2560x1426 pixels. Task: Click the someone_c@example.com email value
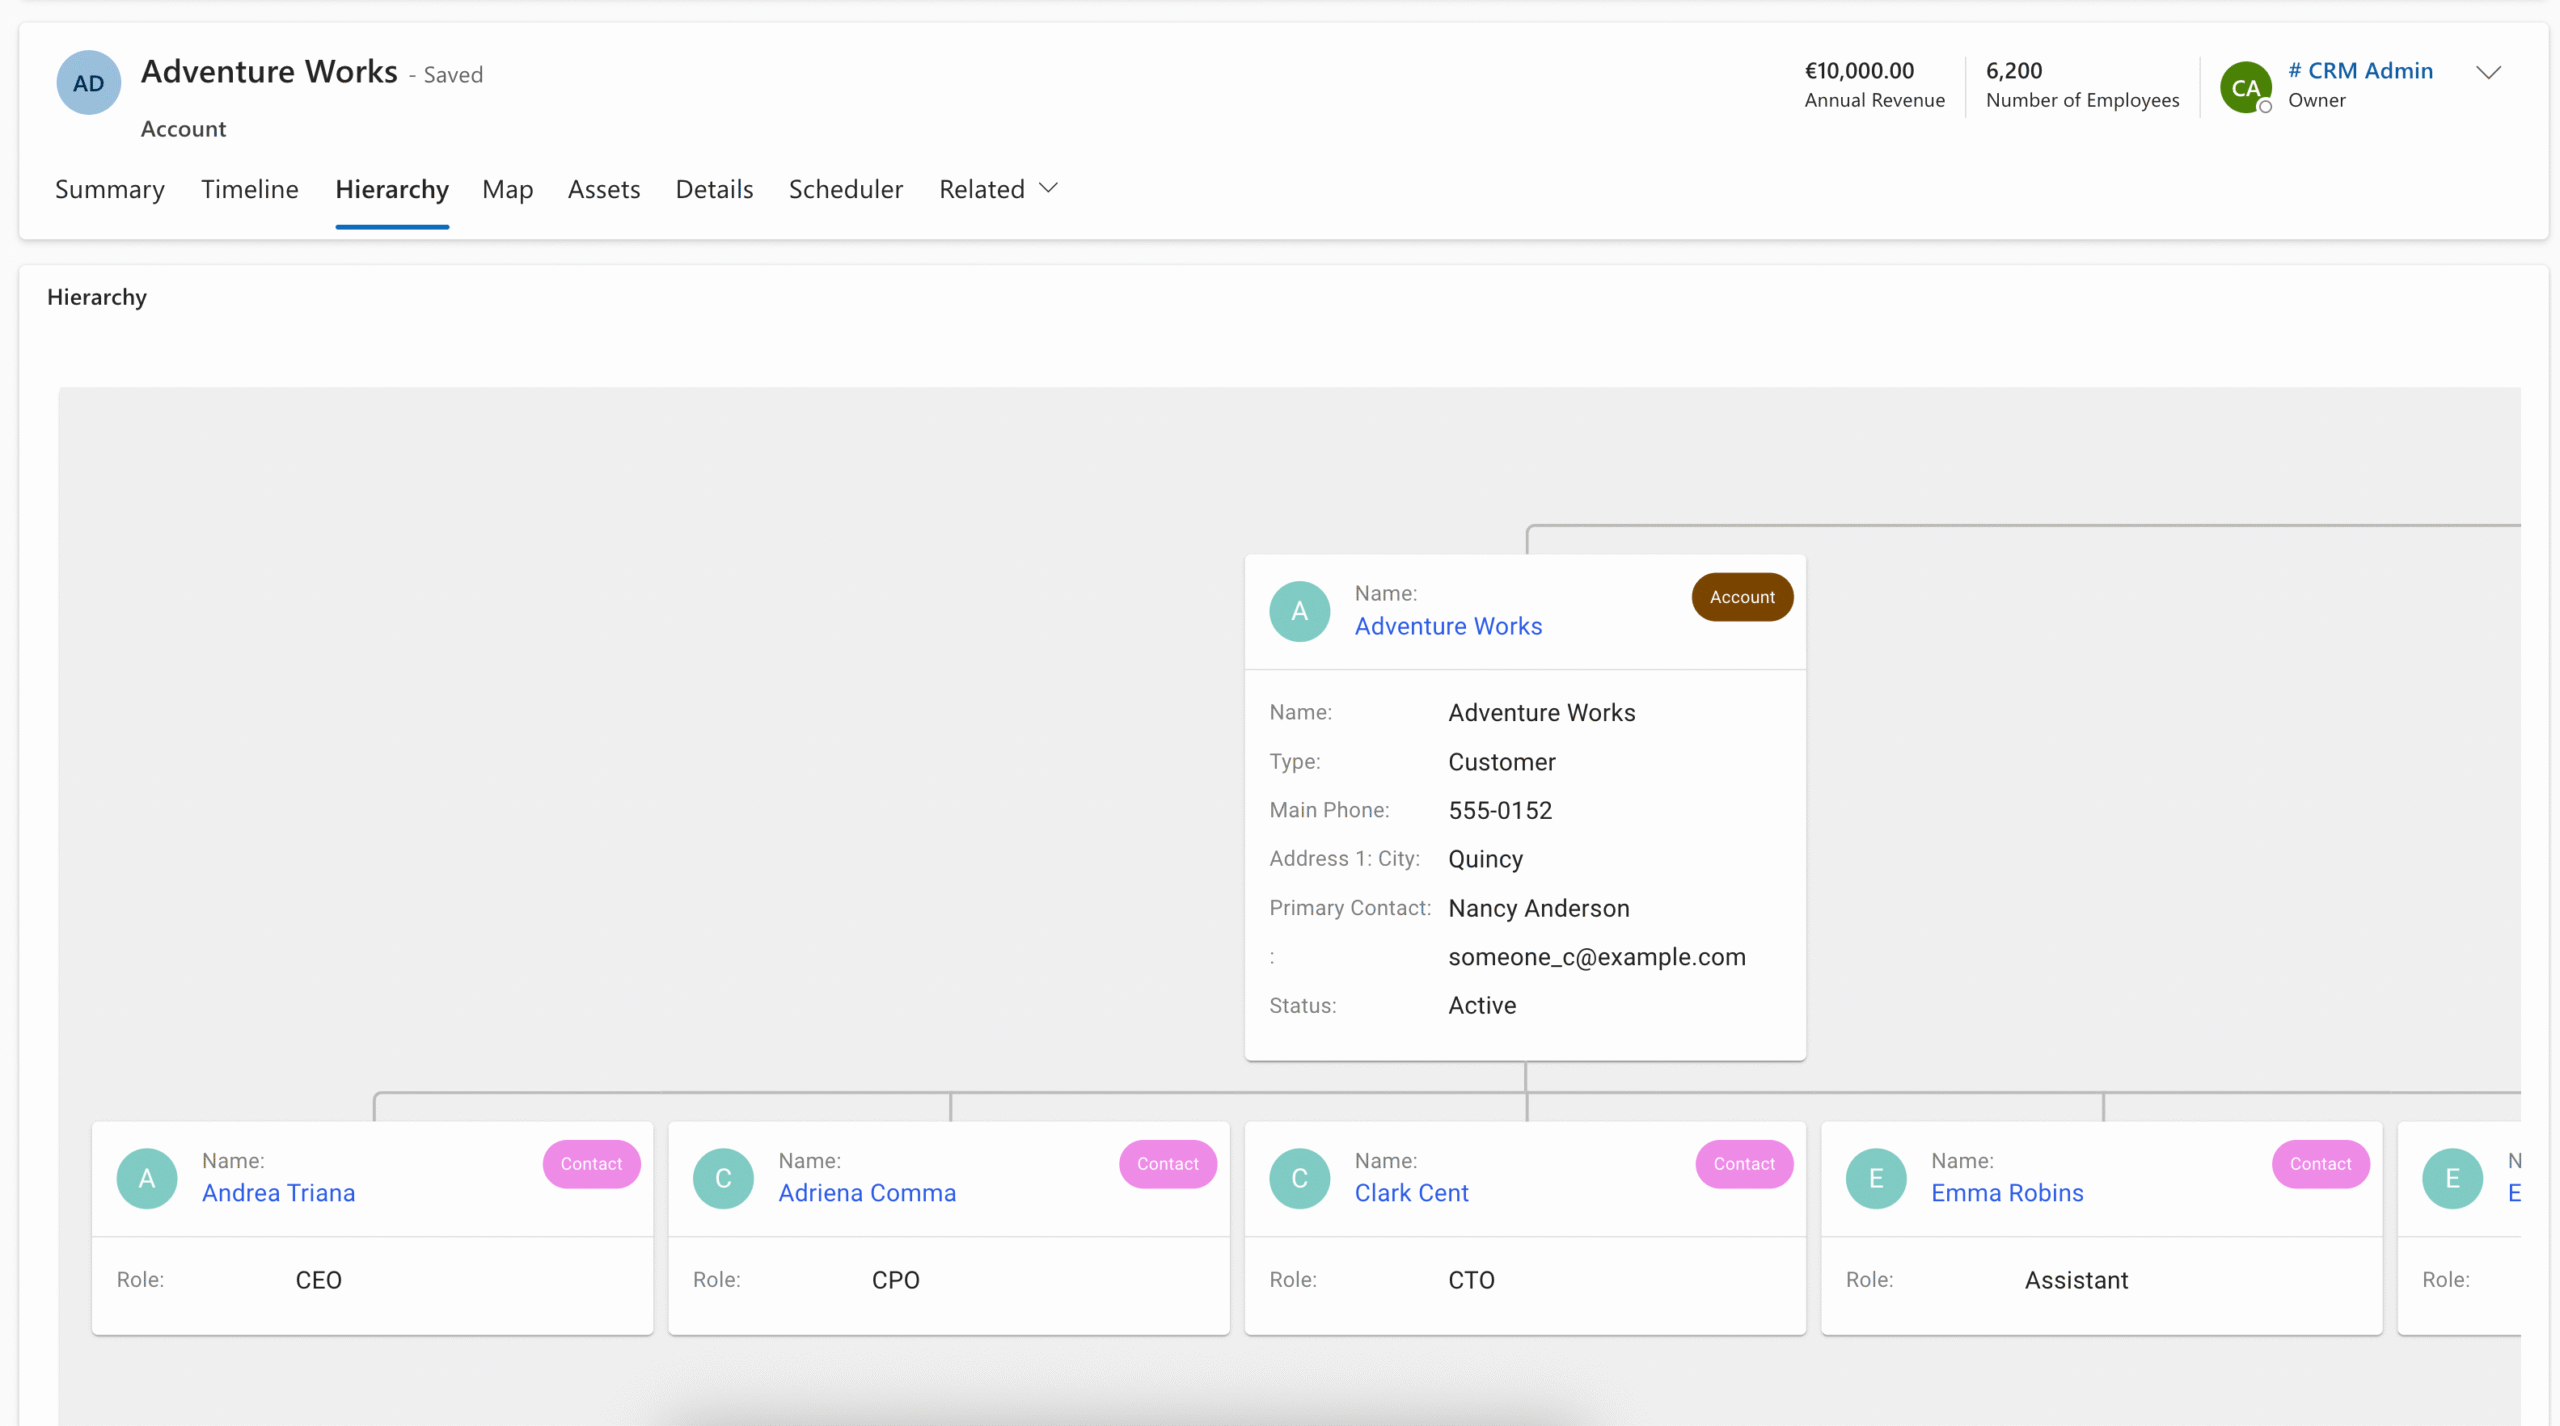1597,957
